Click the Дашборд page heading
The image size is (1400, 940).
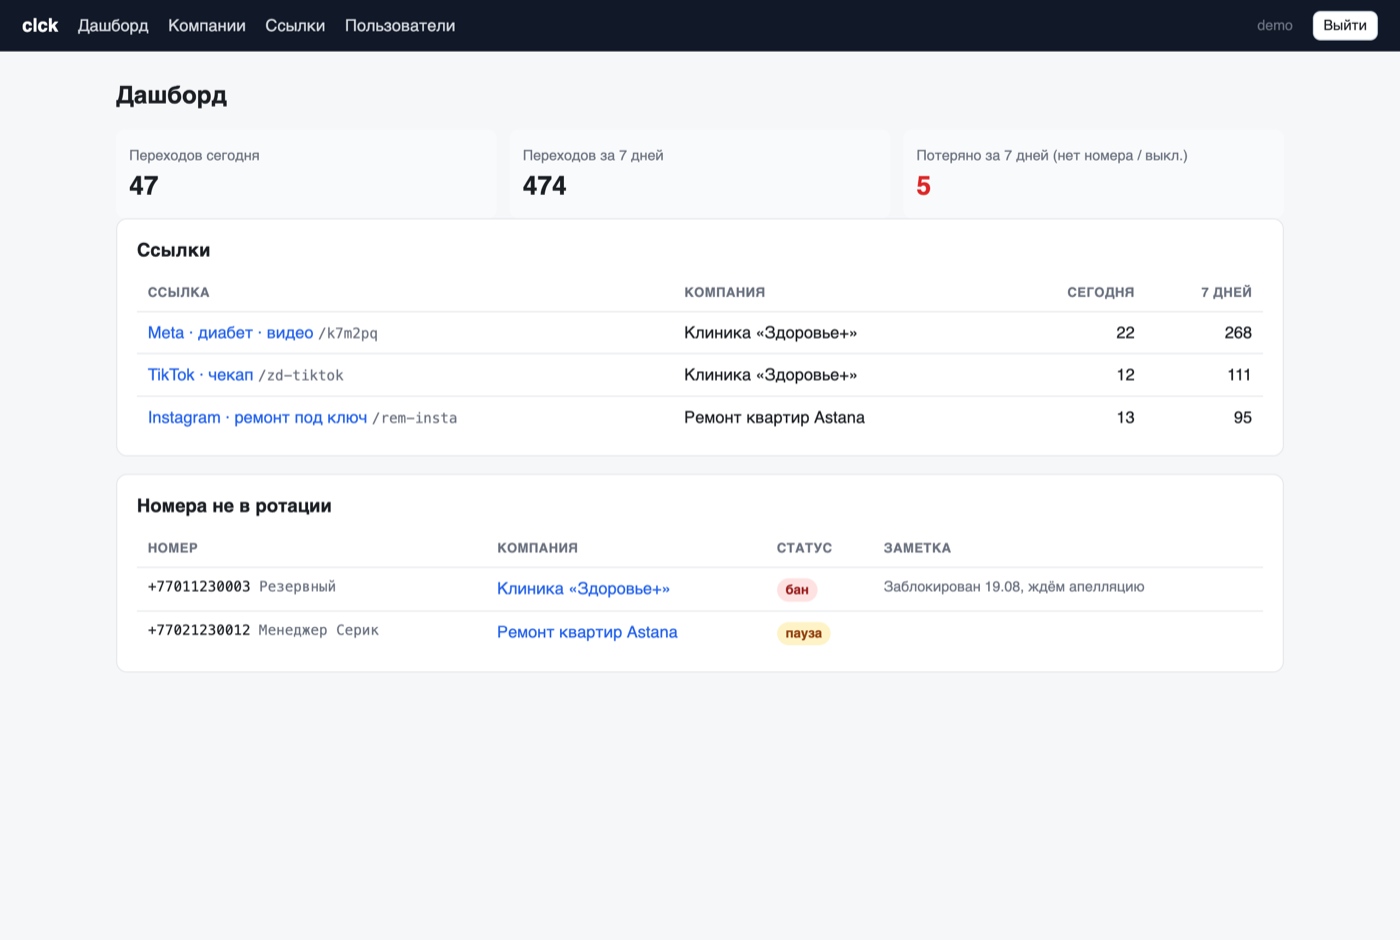point(171,96)
